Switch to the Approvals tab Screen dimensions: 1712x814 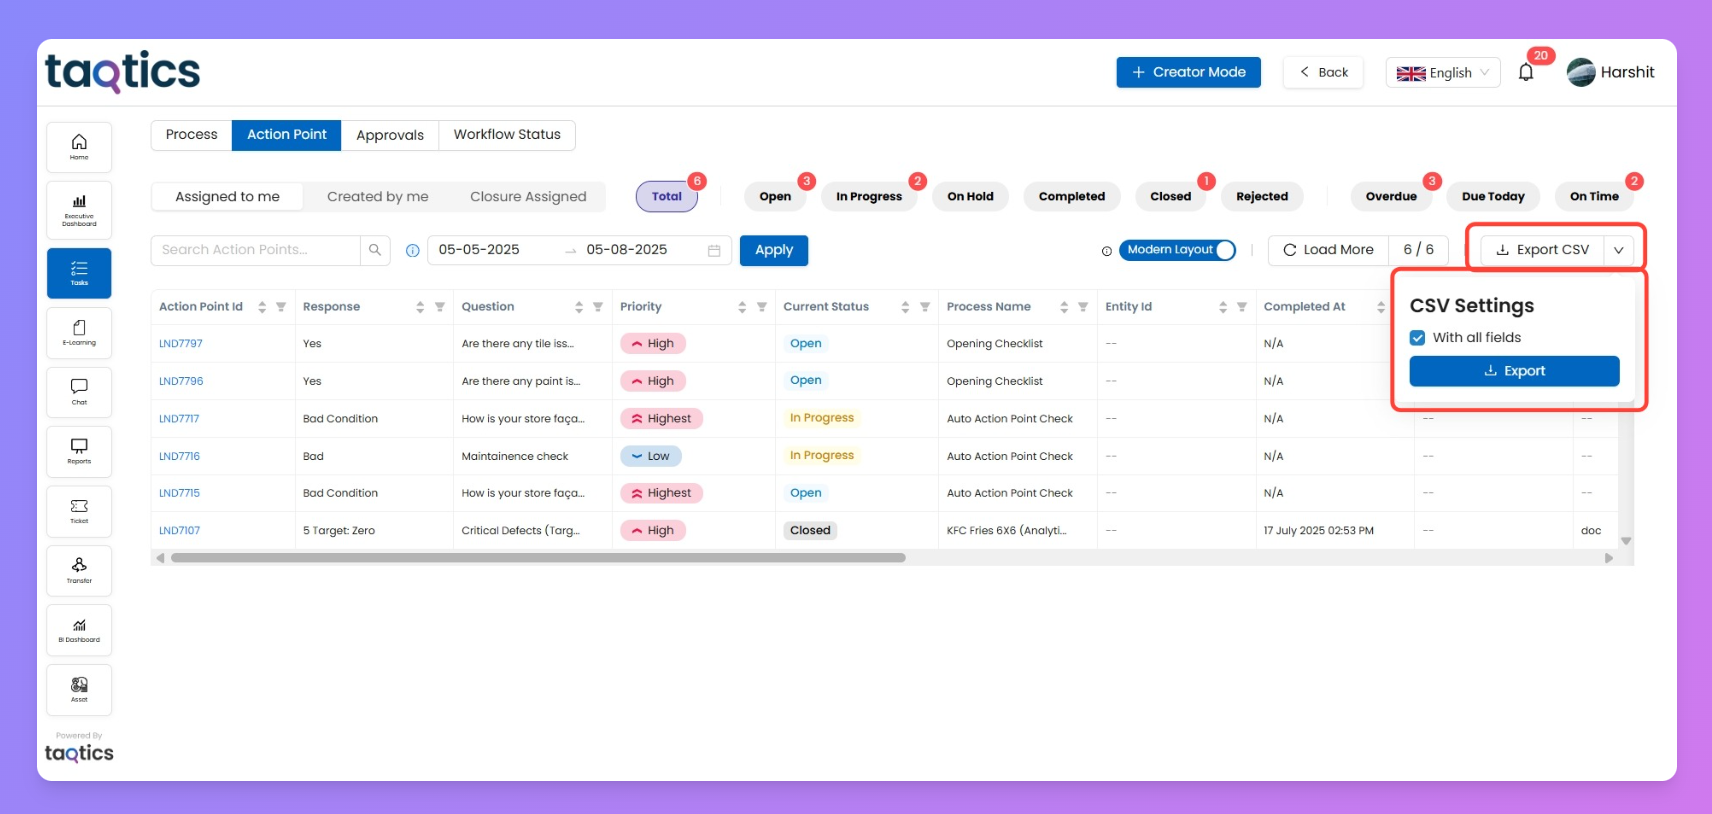tap(390, 135)
